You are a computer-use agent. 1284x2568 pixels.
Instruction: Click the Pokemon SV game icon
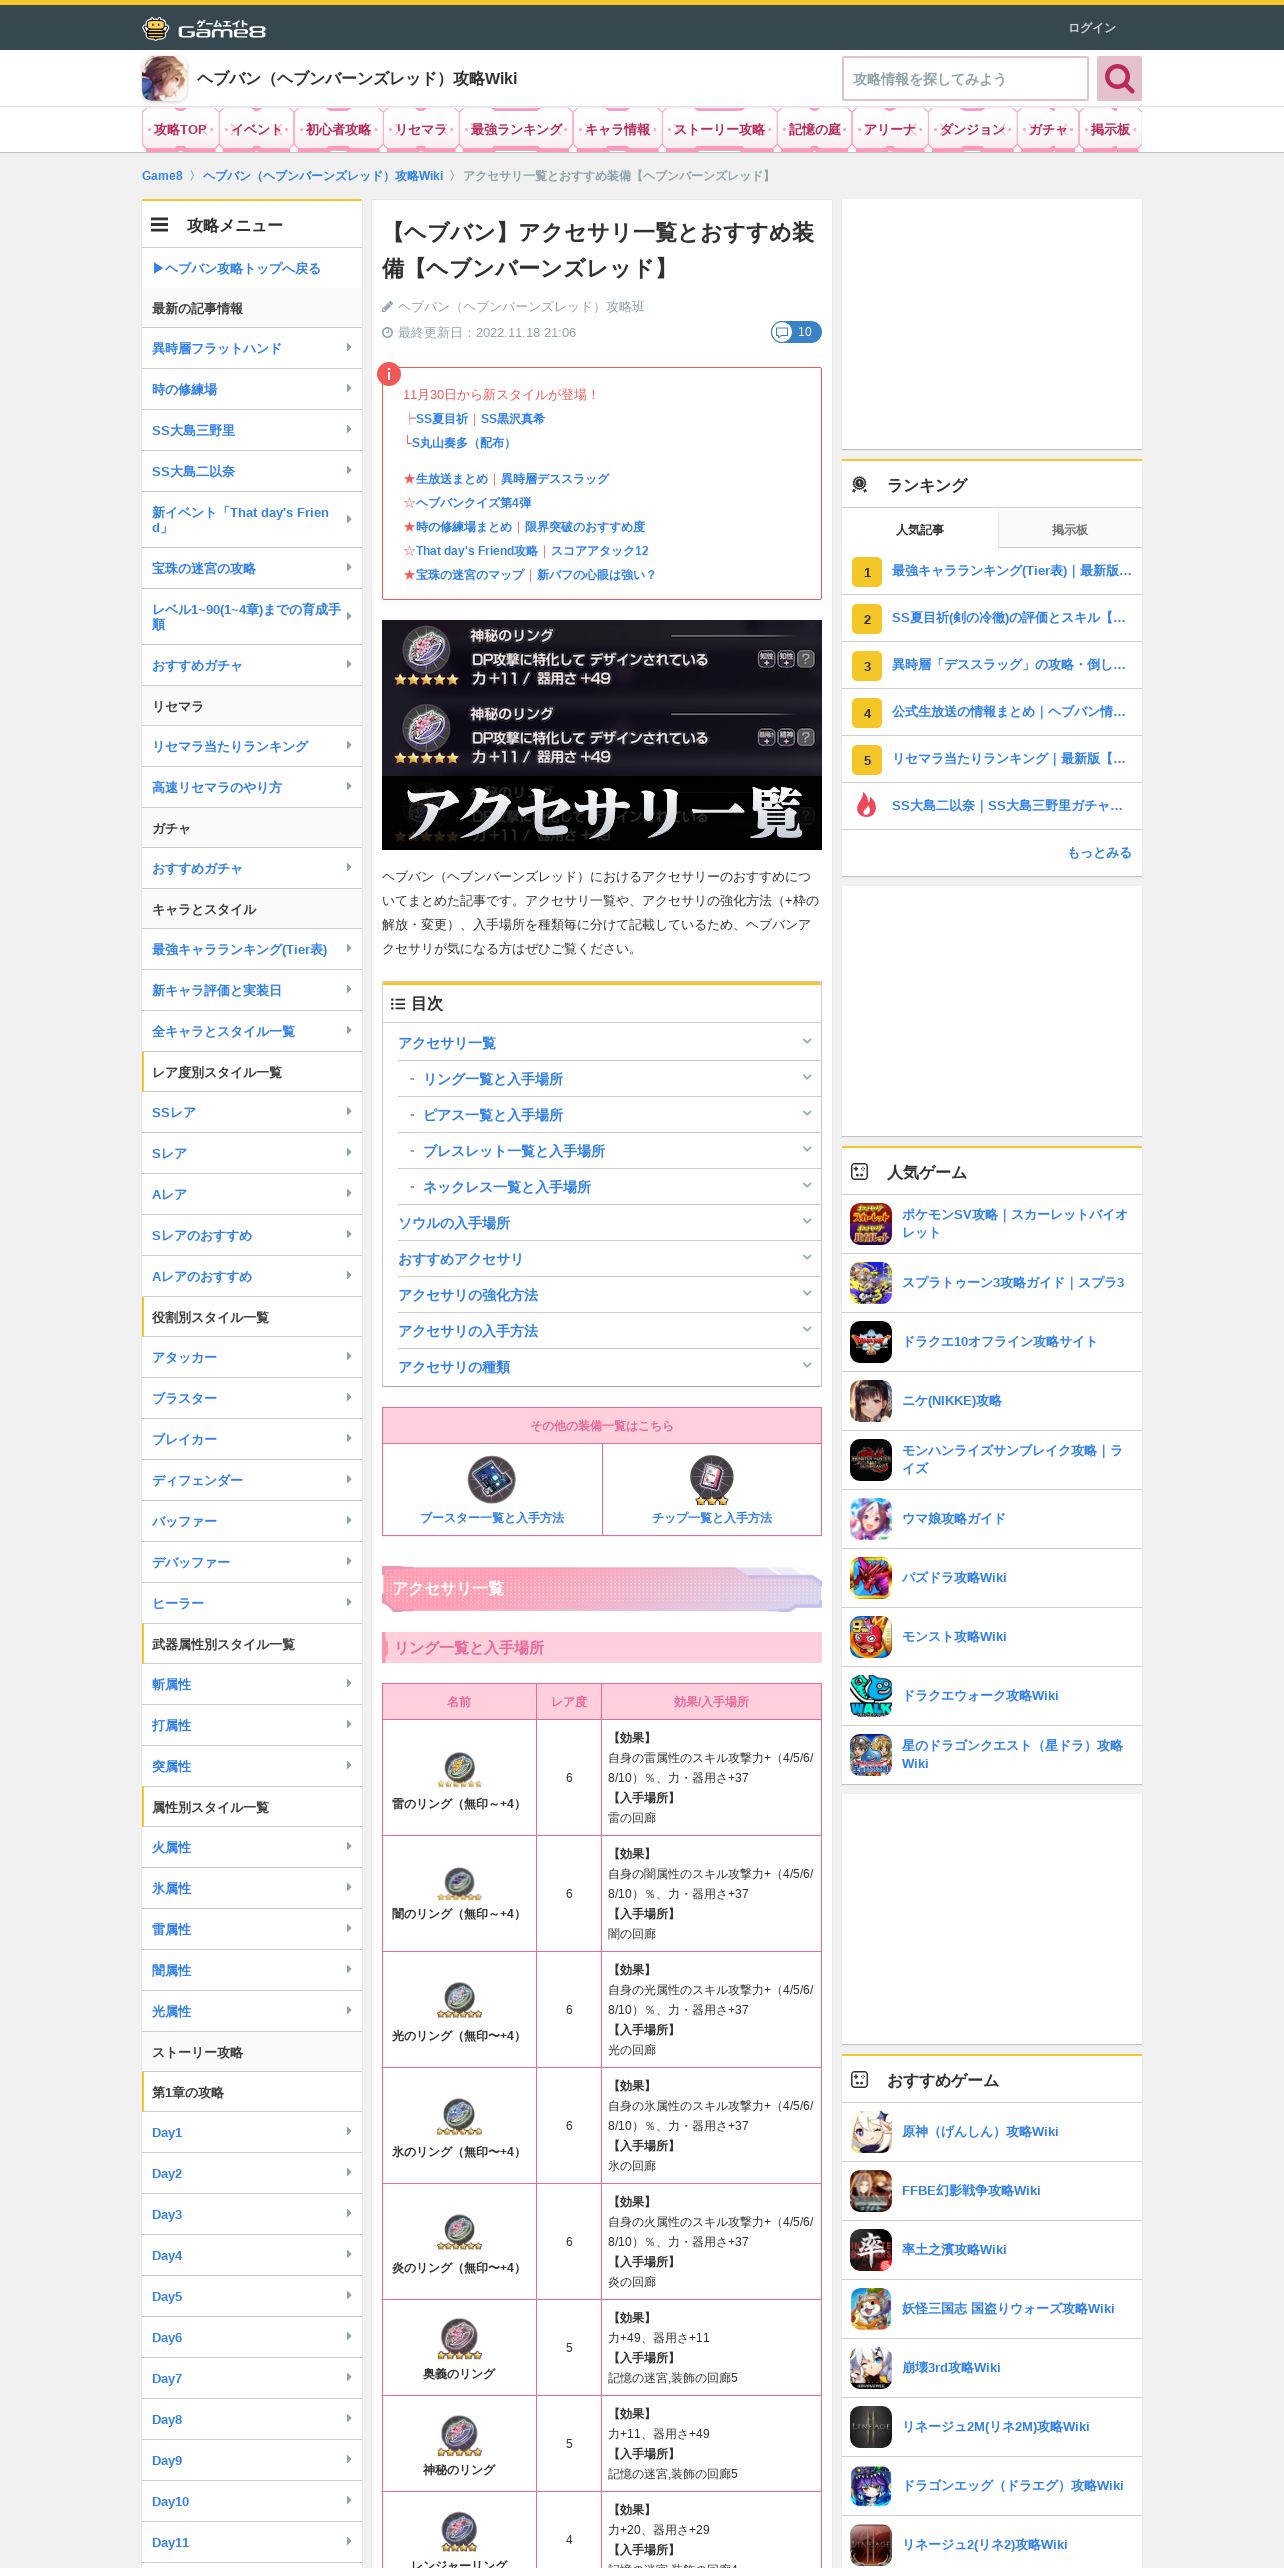870,1224
